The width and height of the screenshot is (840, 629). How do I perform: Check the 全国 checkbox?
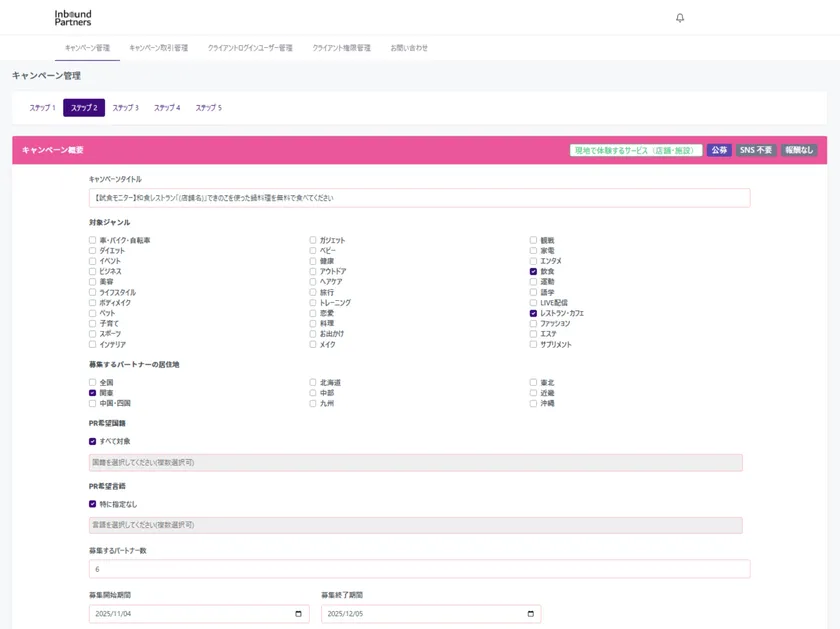tap(90, 384)
